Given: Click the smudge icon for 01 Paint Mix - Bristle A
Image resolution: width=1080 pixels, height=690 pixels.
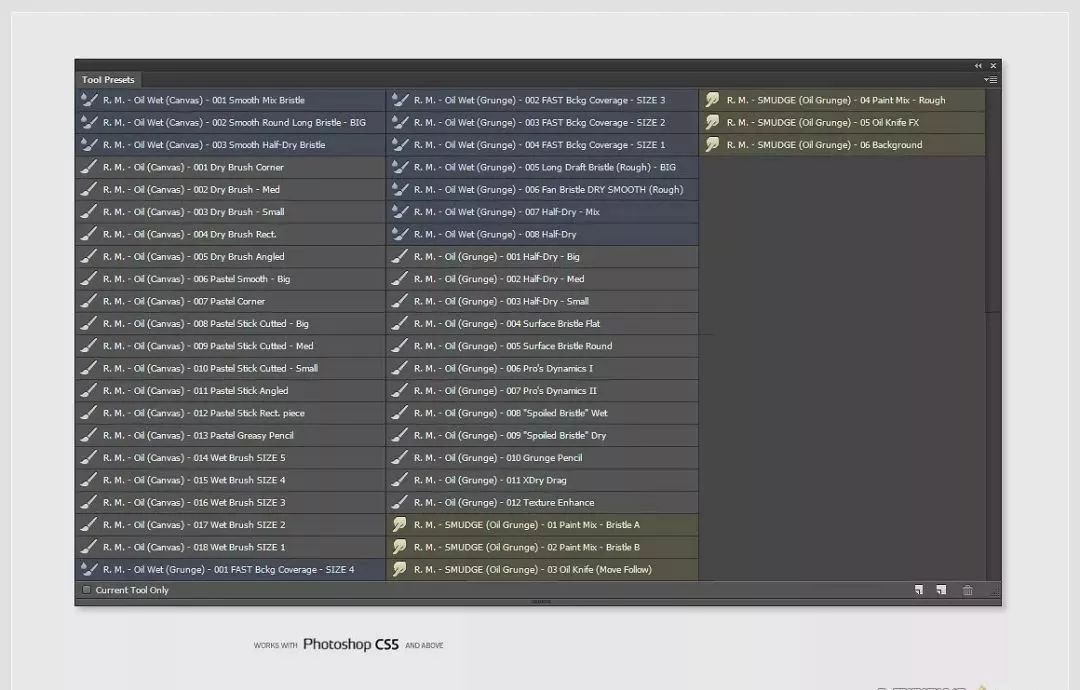Looking at the screenshot, I should coord(400,525).
